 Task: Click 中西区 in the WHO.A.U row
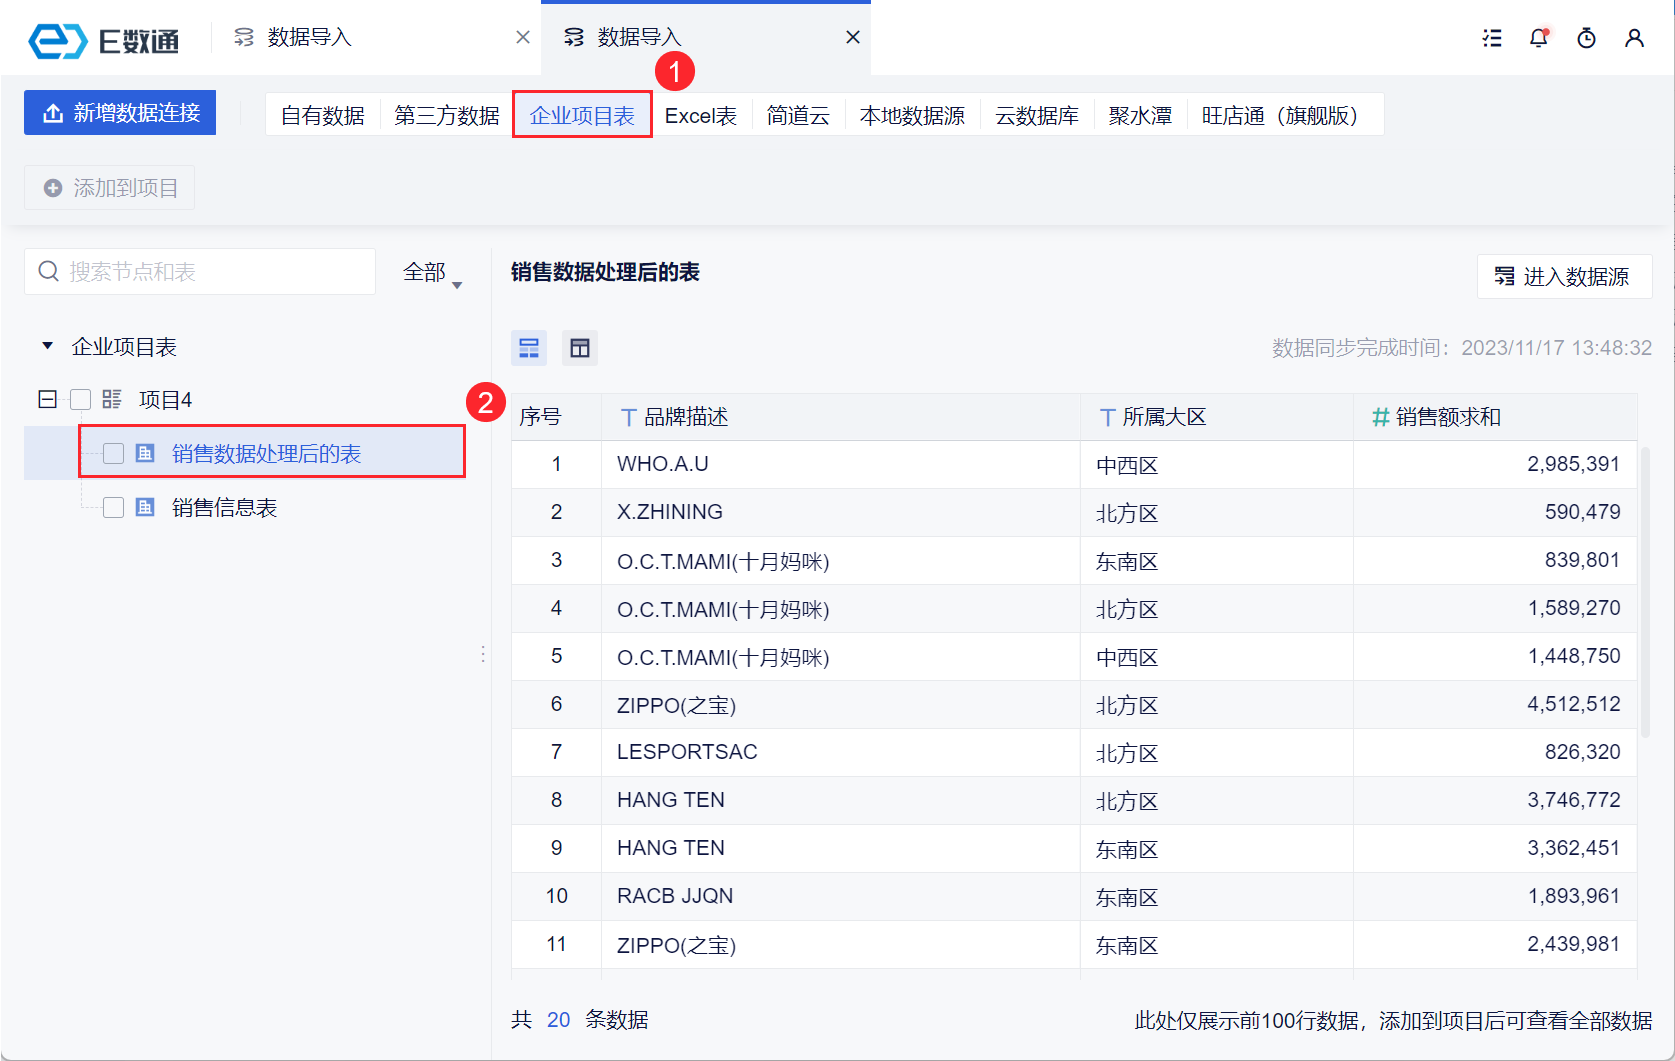tap(1127, 465)
